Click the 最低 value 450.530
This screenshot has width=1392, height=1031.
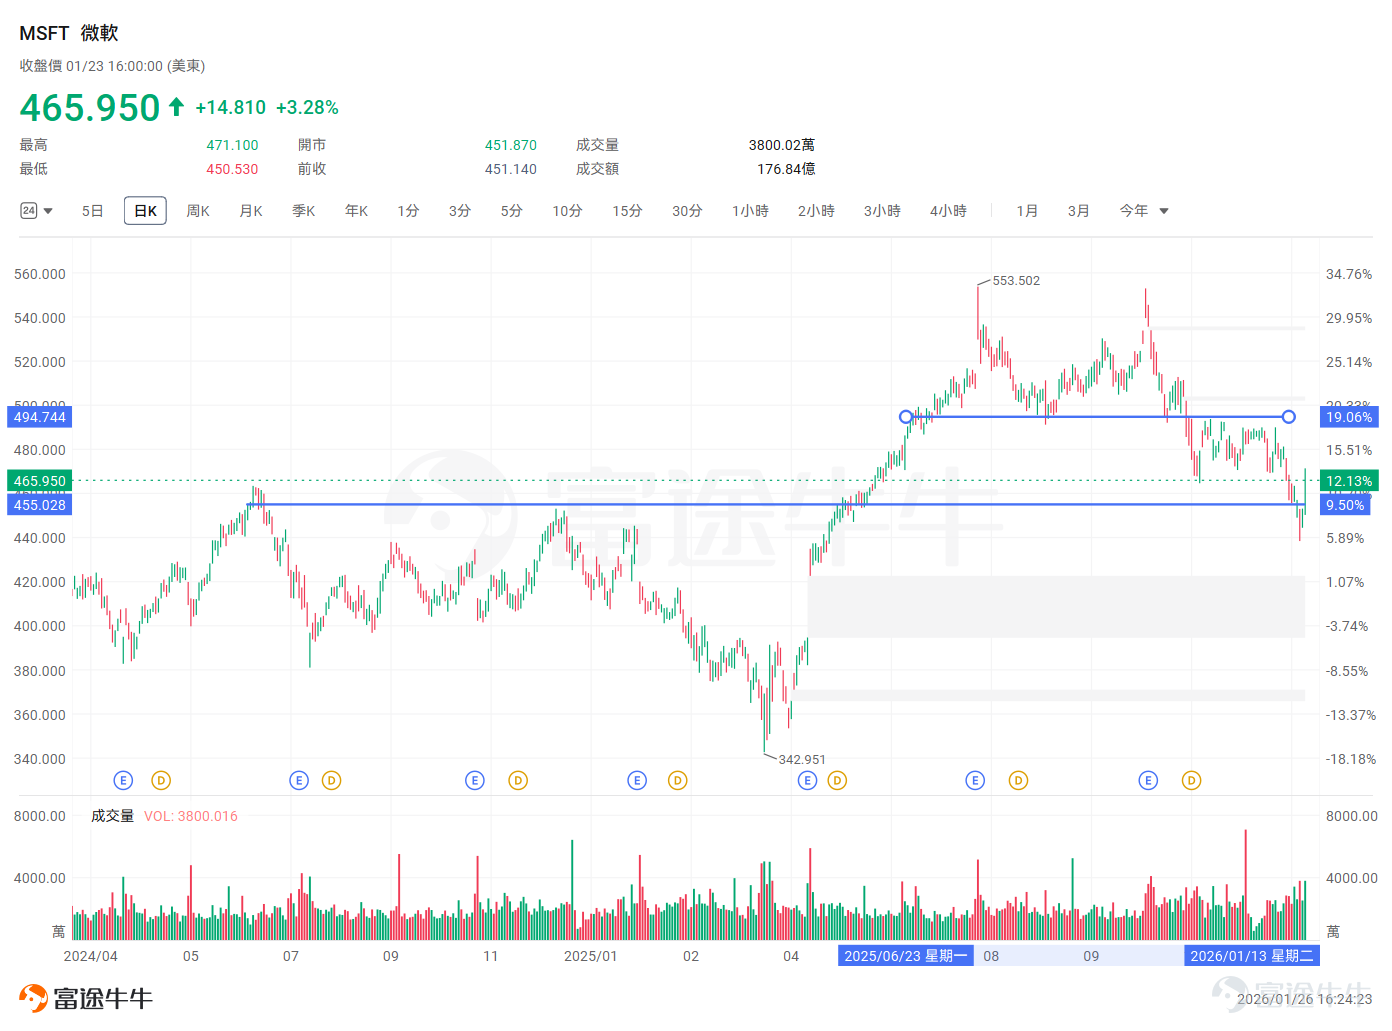(x=232, y=169)
